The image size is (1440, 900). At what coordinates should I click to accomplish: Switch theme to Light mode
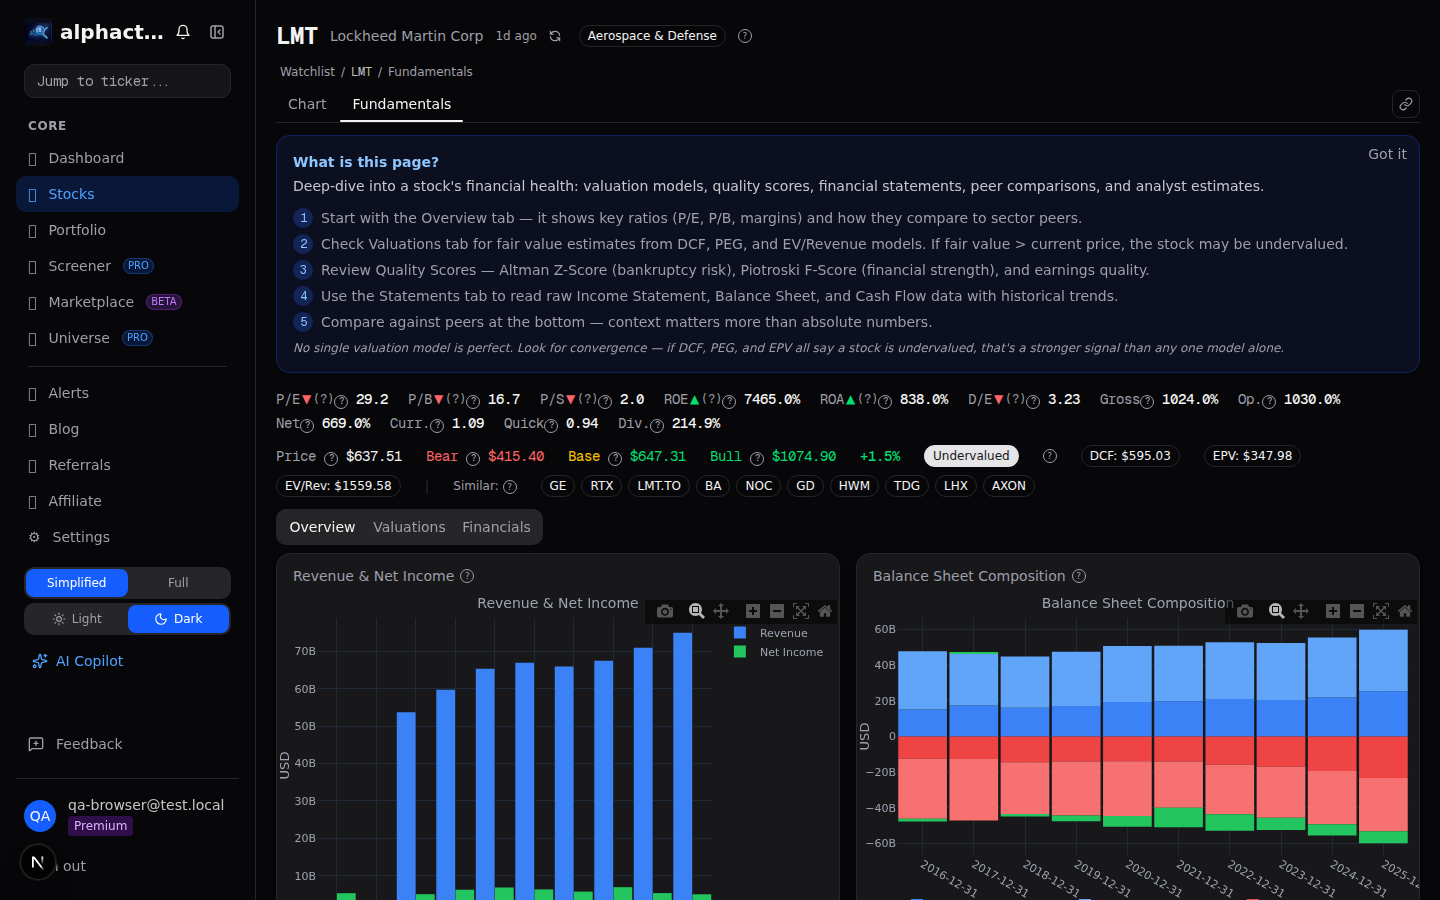tap(77, 618)
